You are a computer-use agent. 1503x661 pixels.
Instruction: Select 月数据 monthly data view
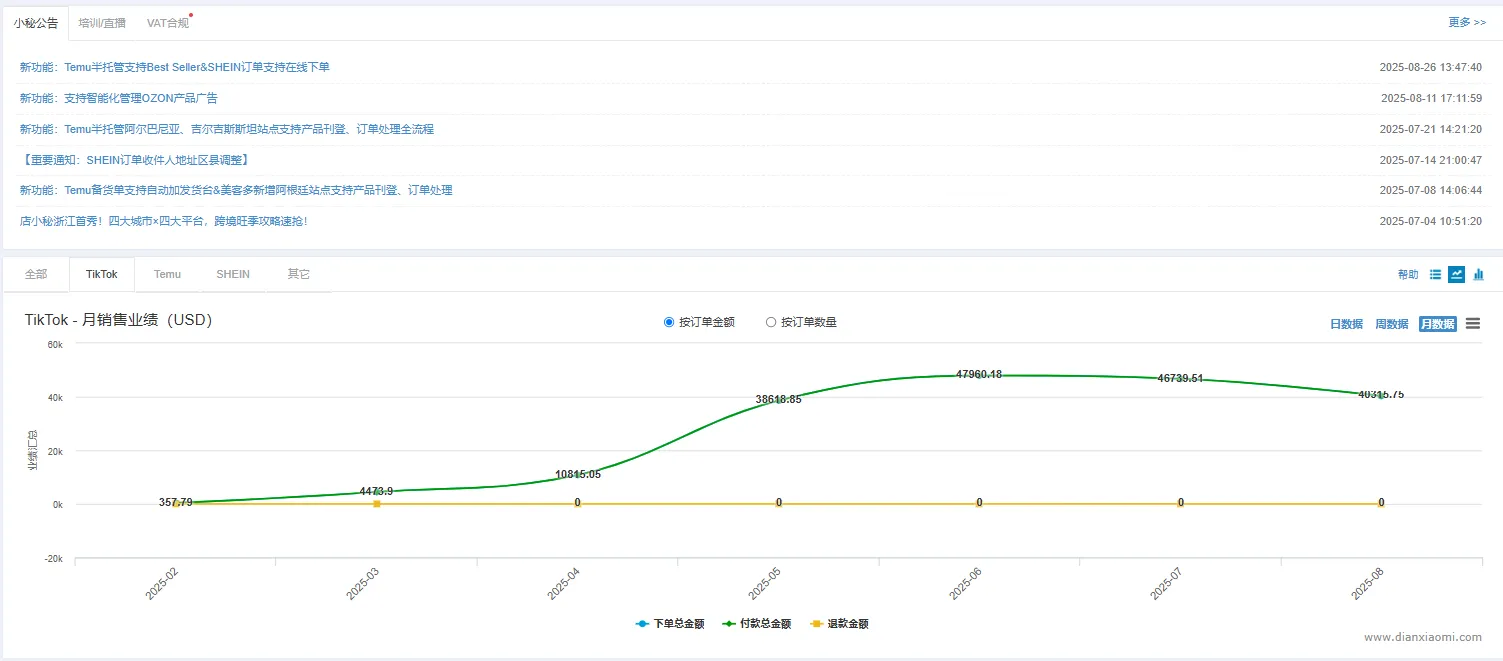tap(1437, 324)
